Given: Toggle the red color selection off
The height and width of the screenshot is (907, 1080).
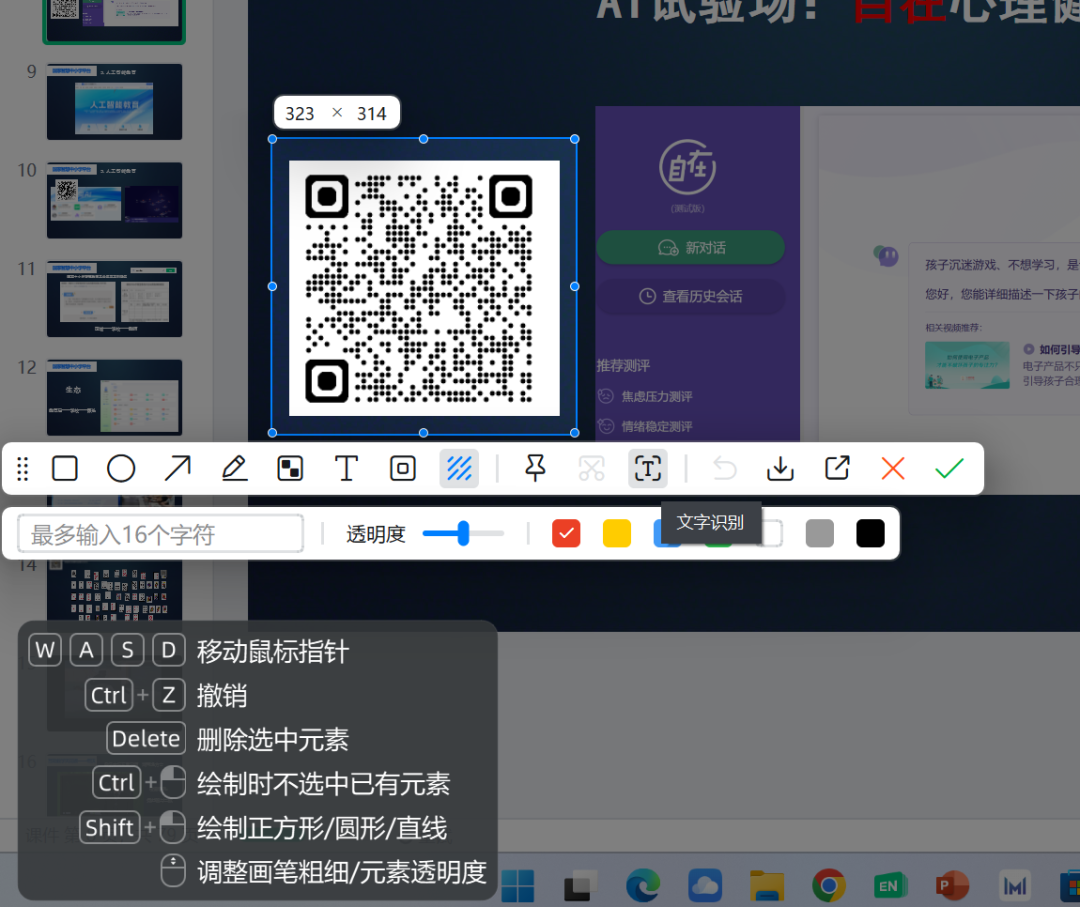Looking at the screenshot, I should click(x=566, y=533).
